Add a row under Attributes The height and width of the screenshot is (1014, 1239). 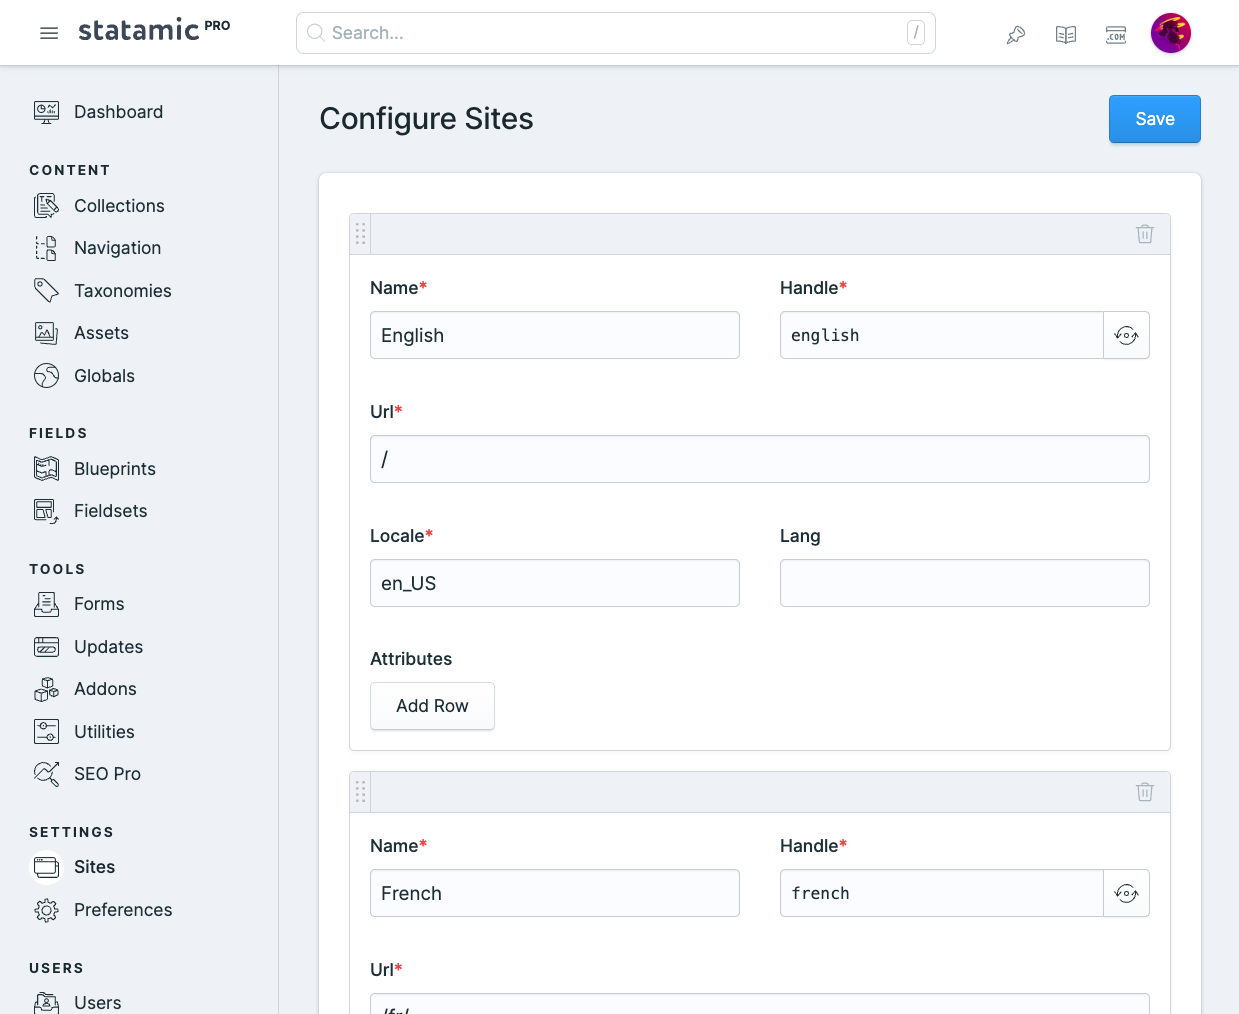[x=432, y=705]
